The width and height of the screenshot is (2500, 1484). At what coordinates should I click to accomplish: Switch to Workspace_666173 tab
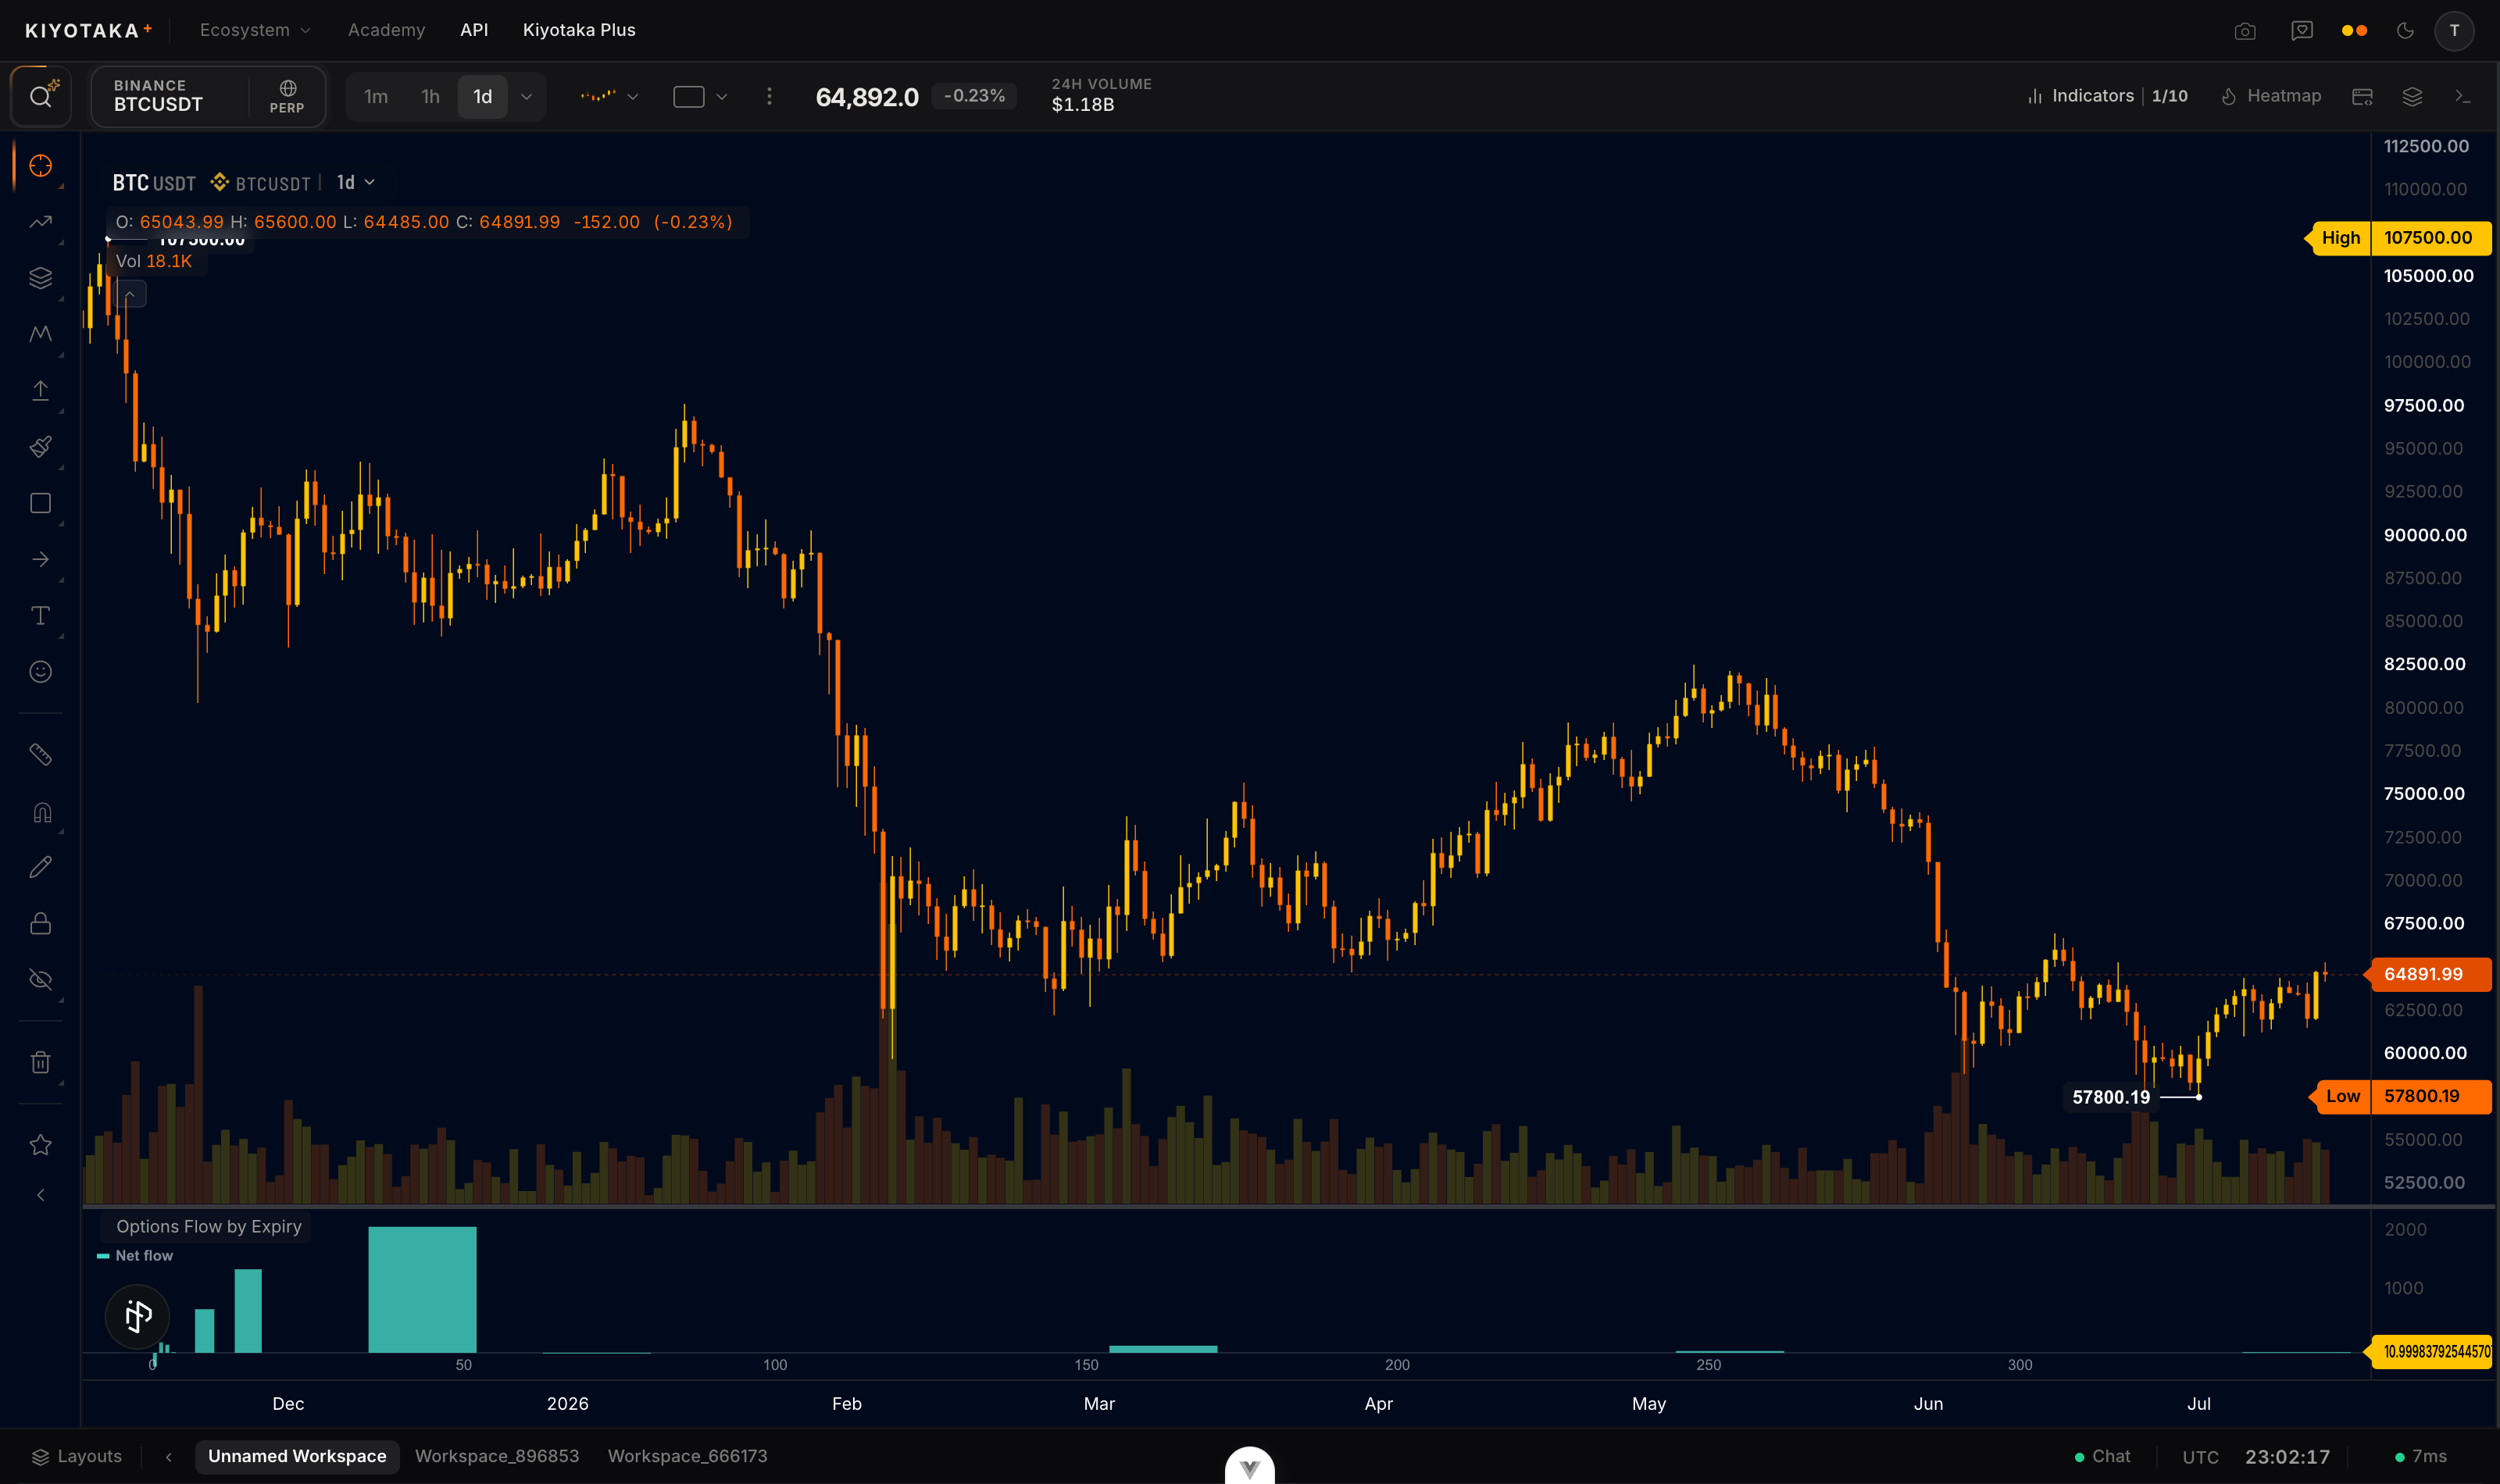click(688, 1456)
